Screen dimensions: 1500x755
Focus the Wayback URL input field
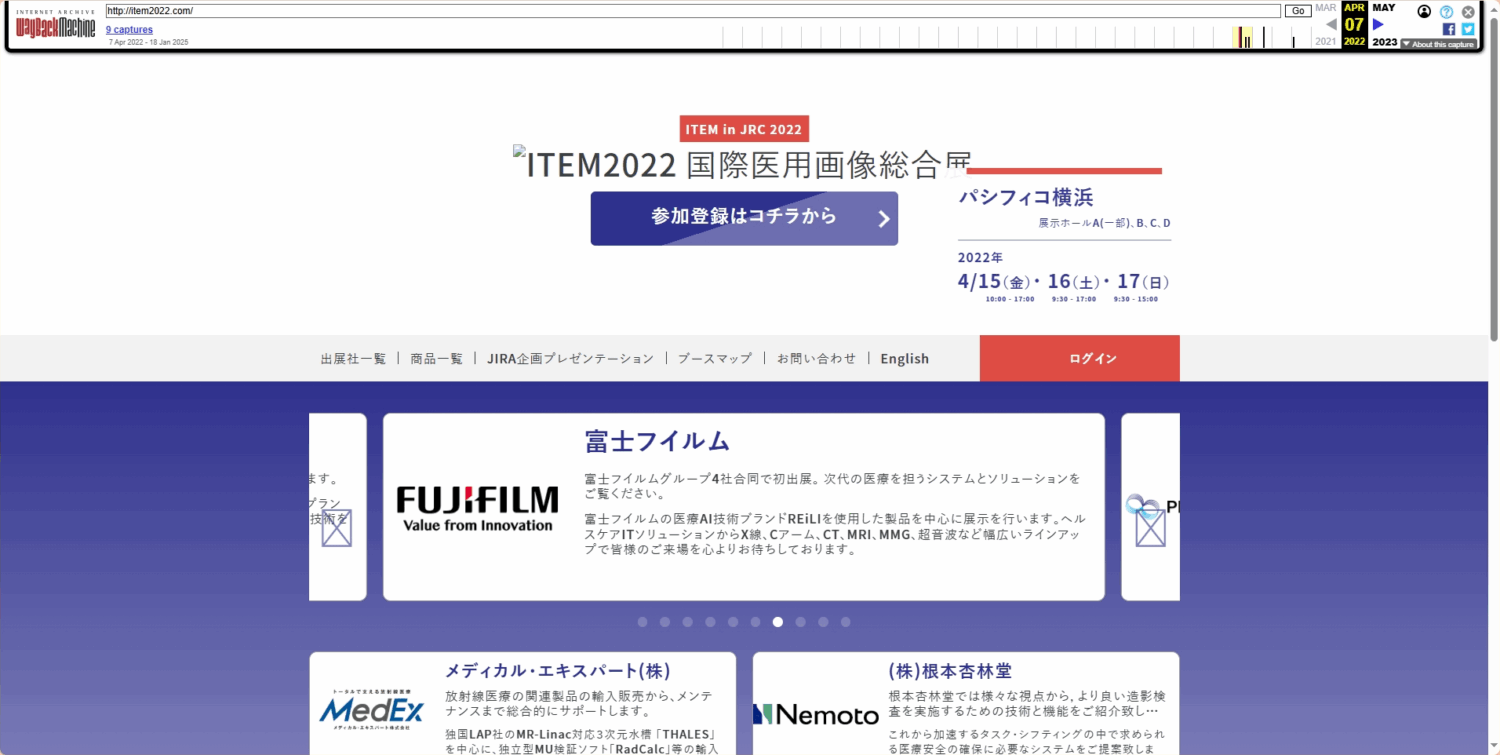click(693, 11)
